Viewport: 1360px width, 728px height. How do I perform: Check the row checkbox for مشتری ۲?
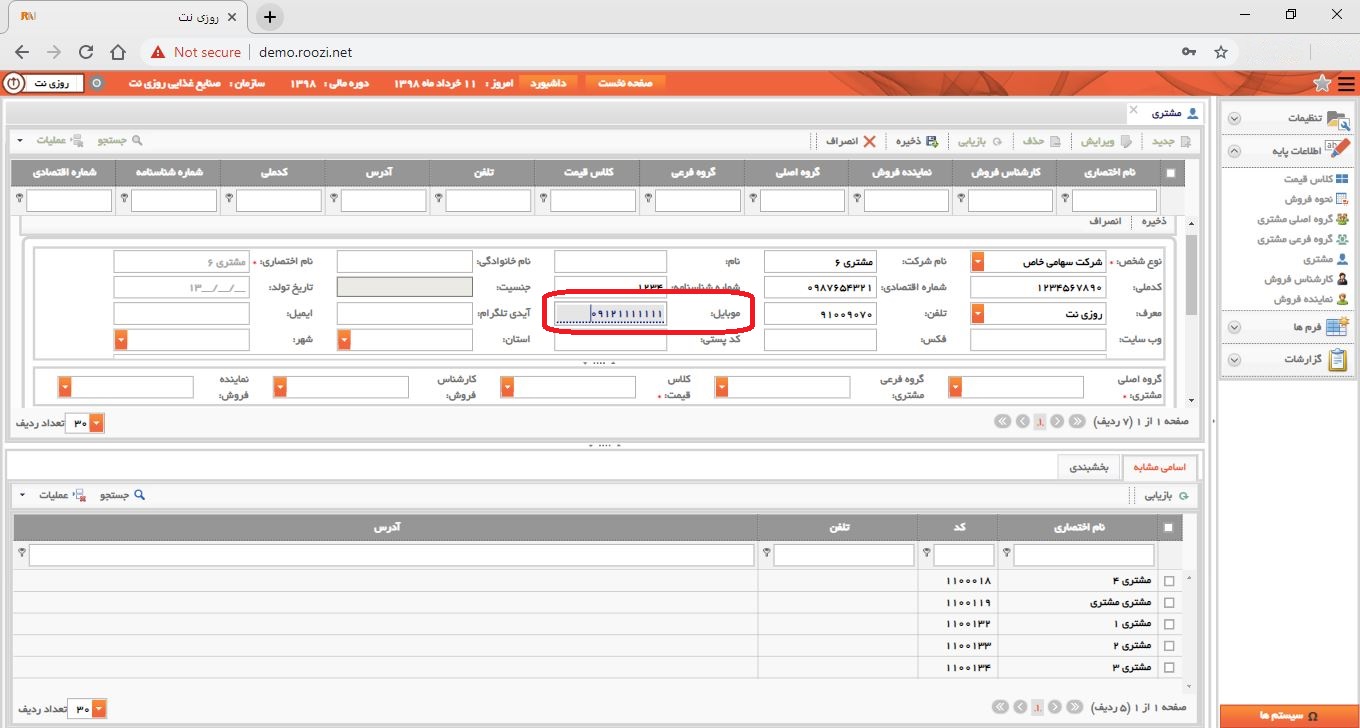coord(1170,646)
